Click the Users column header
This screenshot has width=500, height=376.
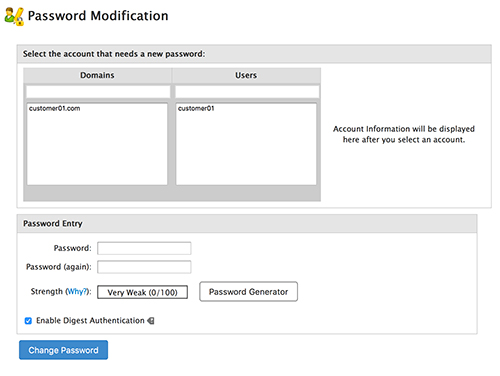click(246, 75)
